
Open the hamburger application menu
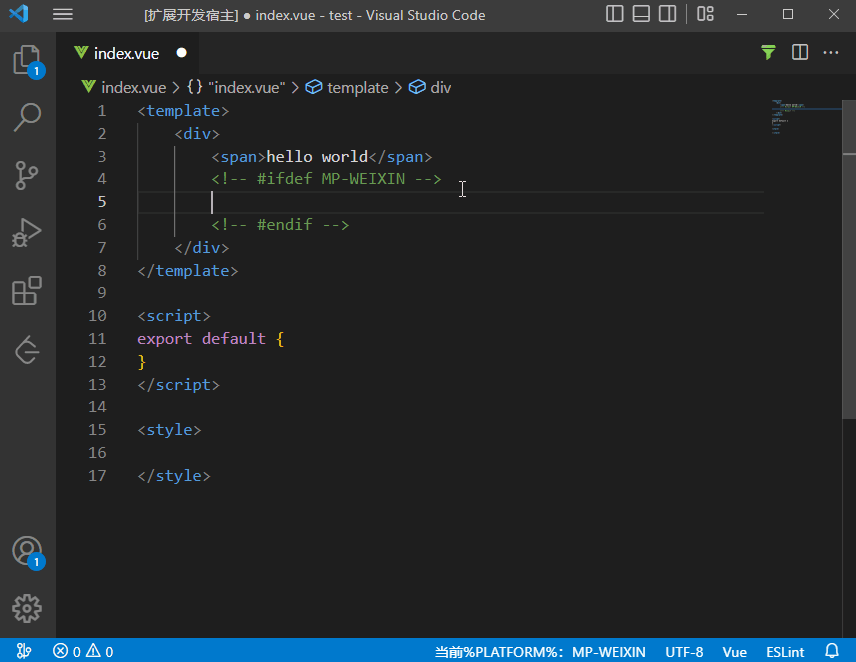click(x=63, y=15)
